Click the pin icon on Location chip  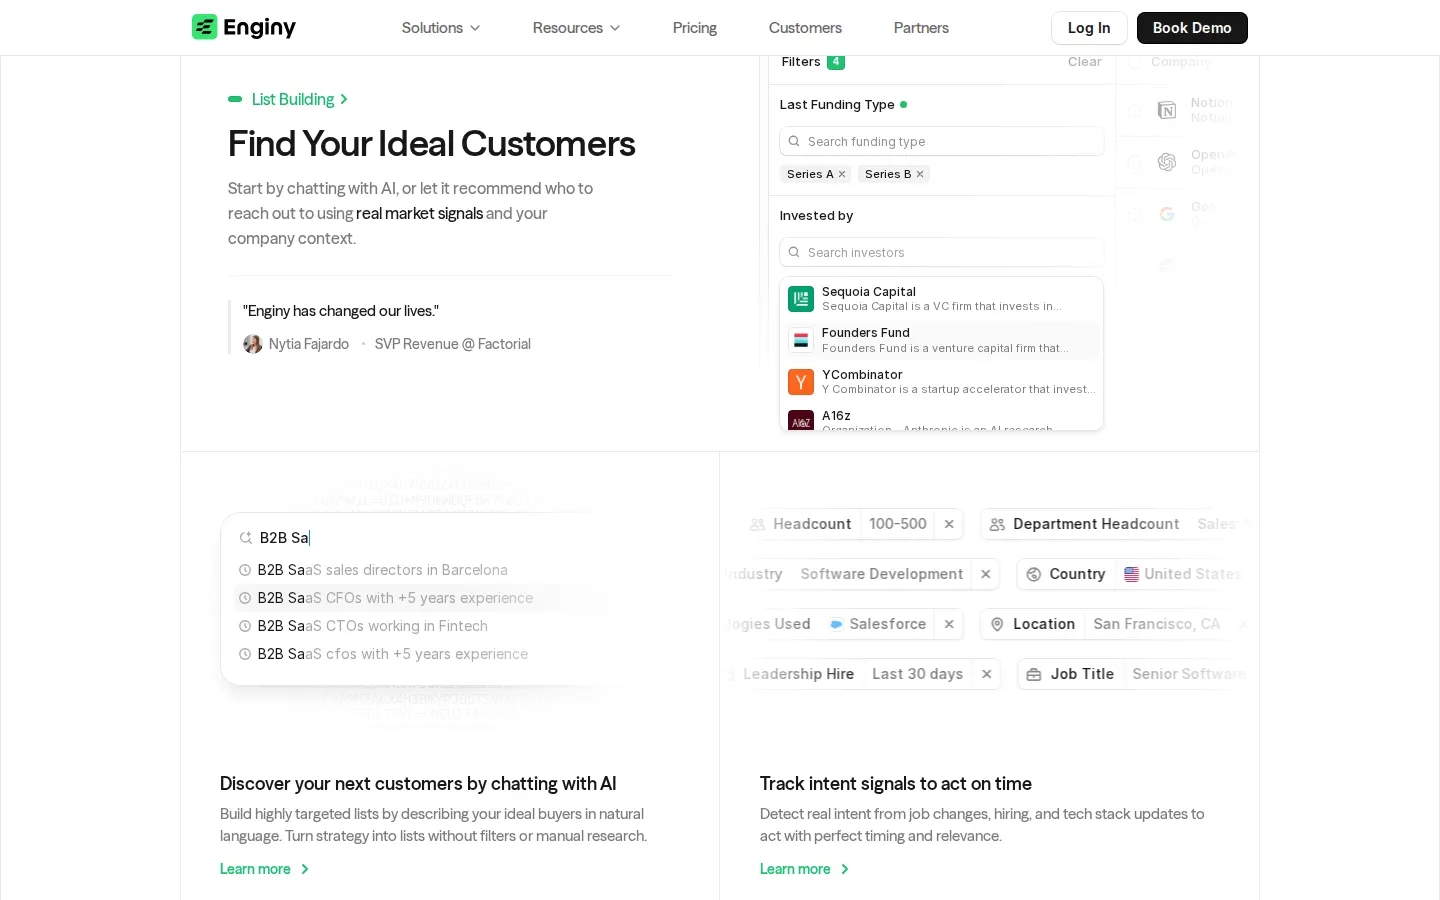click(997, 624)
